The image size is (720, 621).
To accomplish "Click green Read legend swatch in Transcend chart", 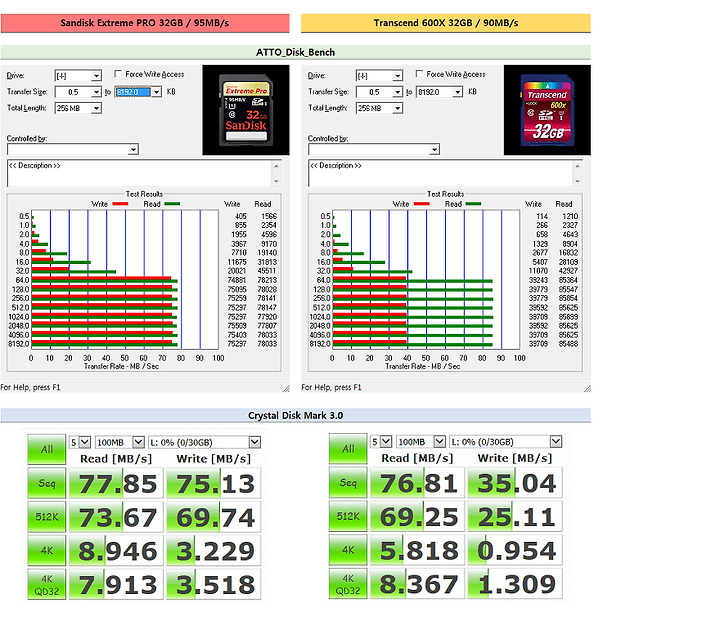I will pyautogui.click(x=473, y=204).
